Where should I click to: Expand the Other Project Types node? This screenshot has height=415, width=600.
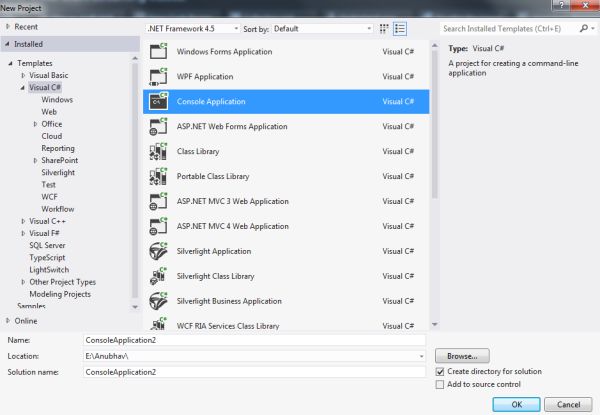click(23, 282)
